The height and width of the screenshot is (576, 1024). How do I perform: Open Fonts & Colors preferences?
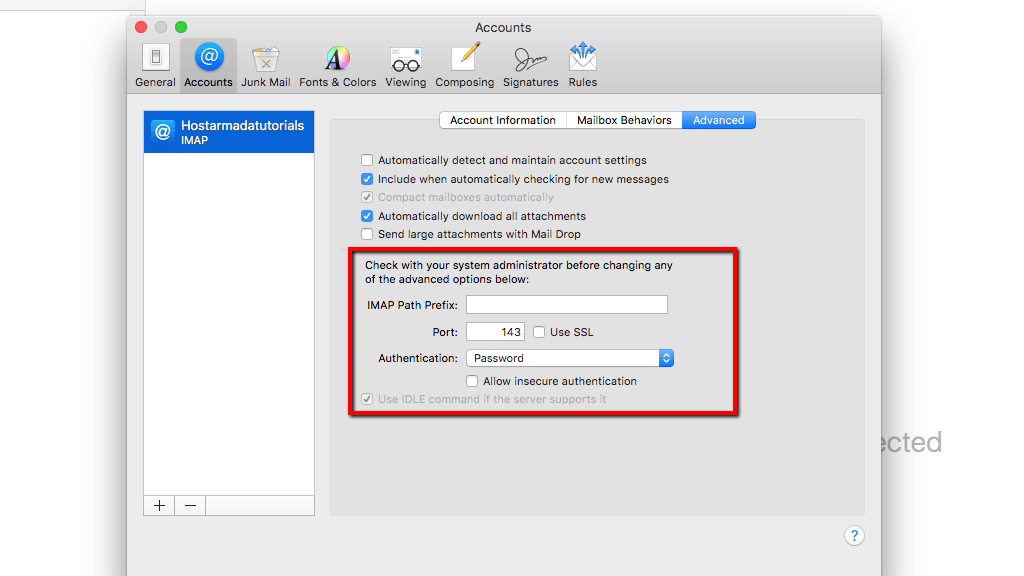pyautogui.click(x=338, y=65)
